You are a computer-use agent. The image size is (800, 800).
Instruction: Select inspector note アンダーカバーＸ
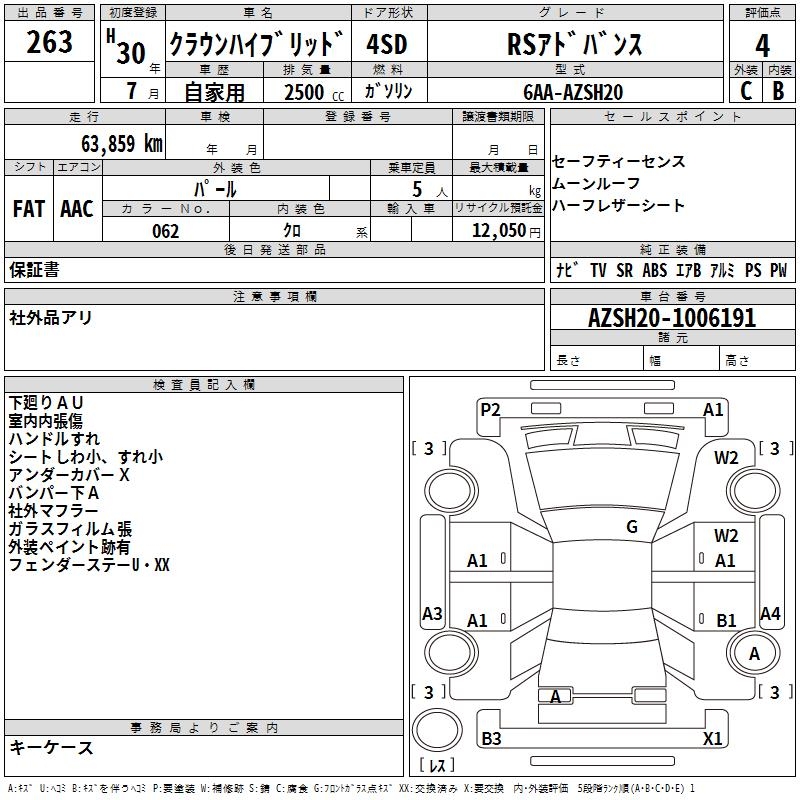pyautogui.click(x=69, y=474)
